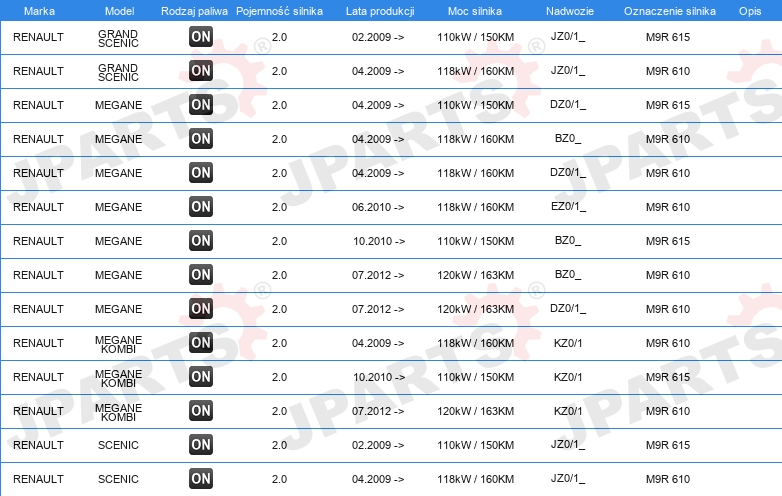Select the Lata produkcji column header

380,11
